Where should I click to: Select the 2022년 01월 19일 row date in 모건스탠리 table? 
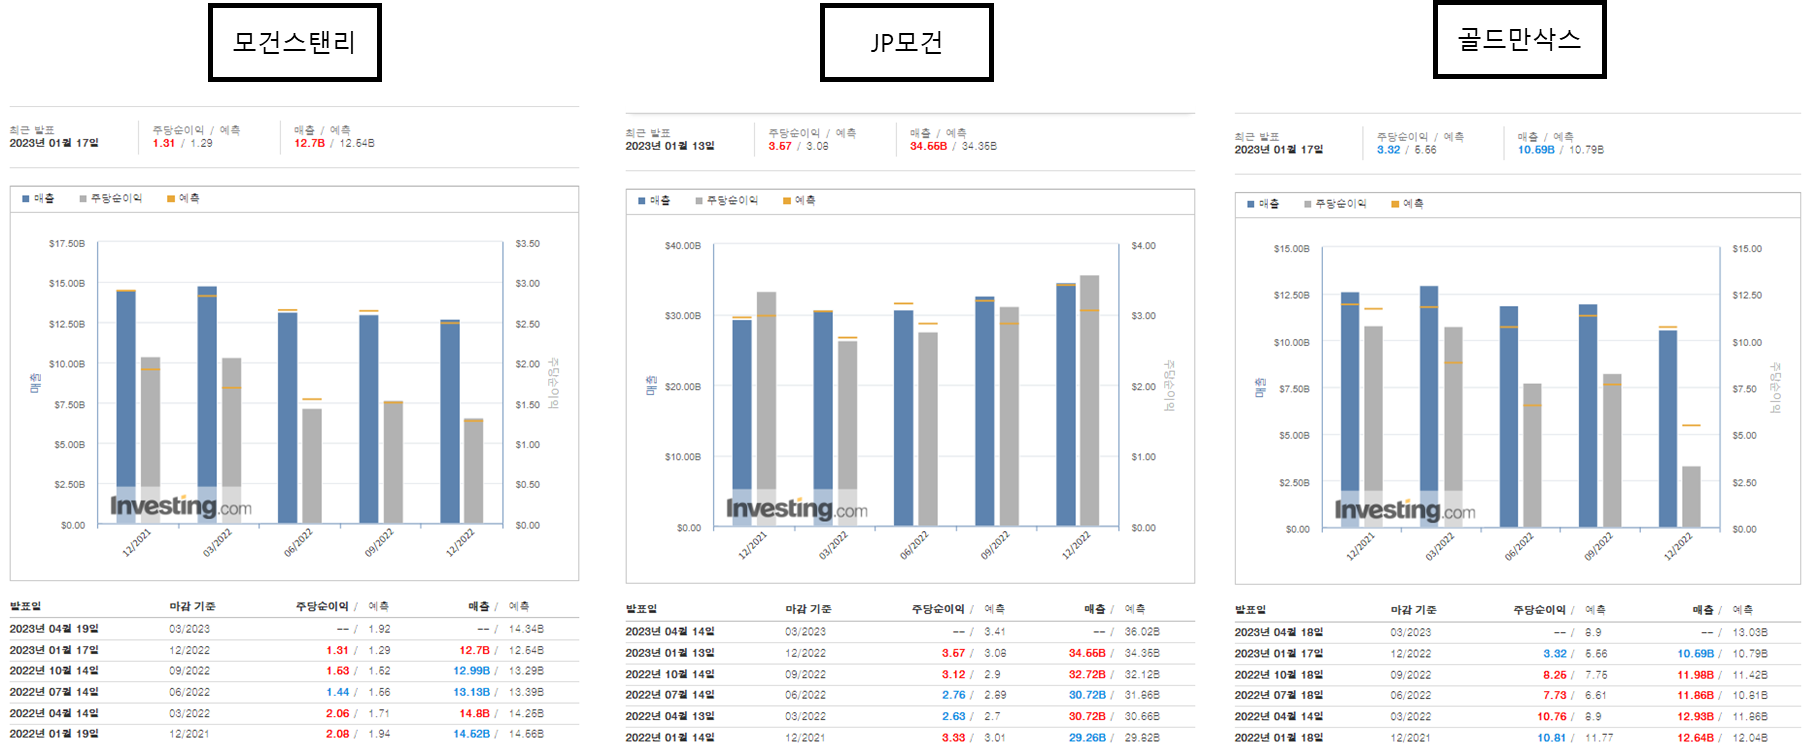[54, 734]
